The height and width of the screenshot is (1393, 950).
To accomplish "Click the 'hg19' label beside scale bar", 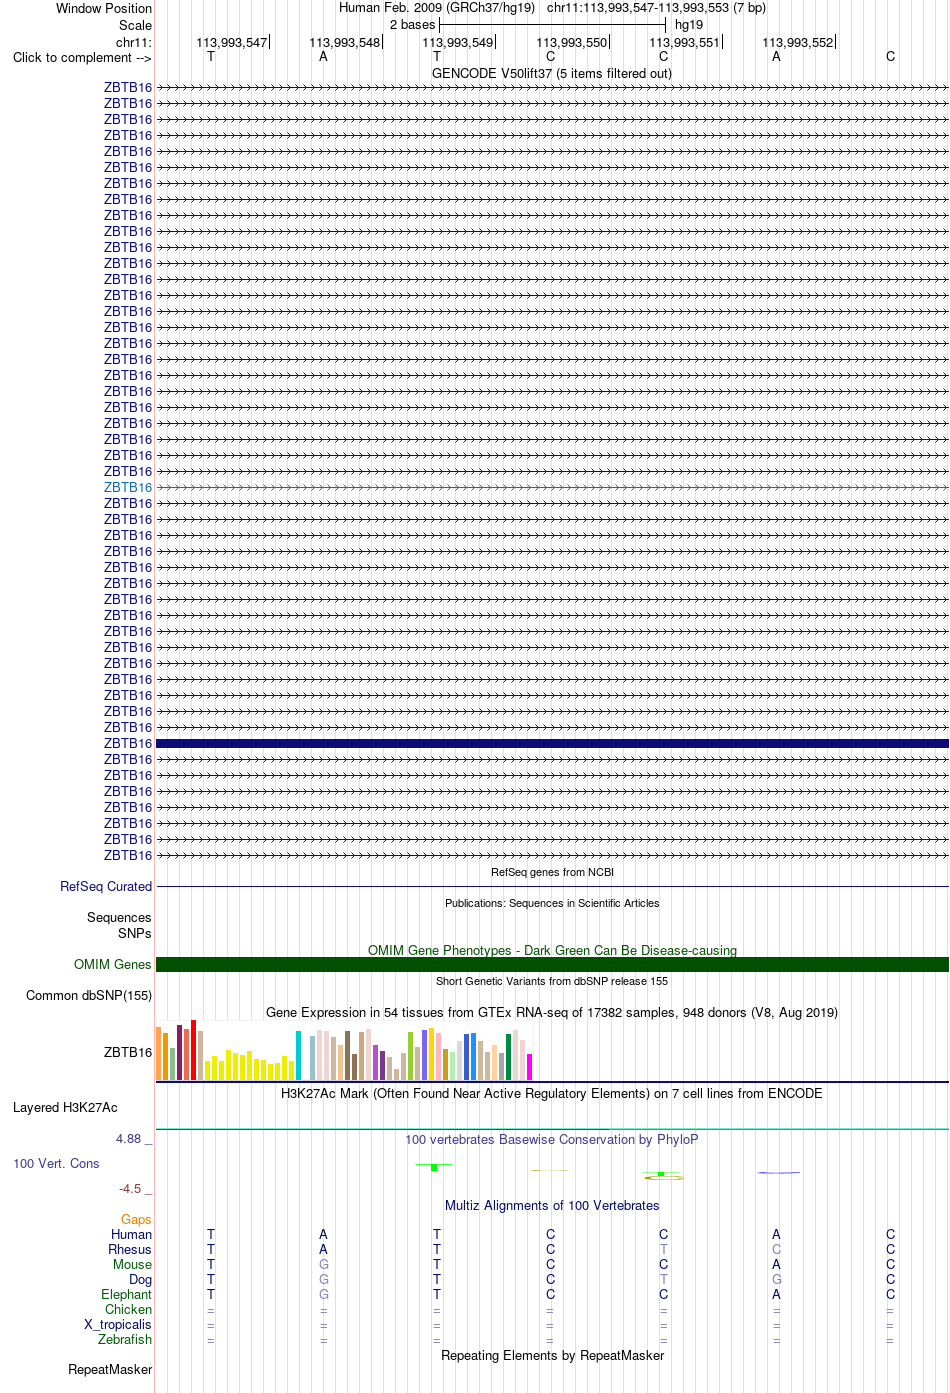I will [689, 24].
